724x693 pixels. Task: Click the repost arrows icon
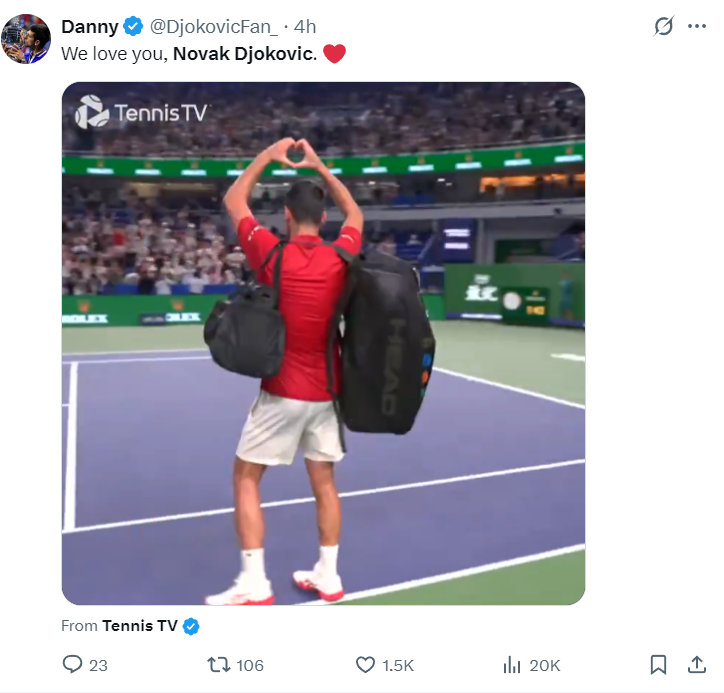point(217,664)
